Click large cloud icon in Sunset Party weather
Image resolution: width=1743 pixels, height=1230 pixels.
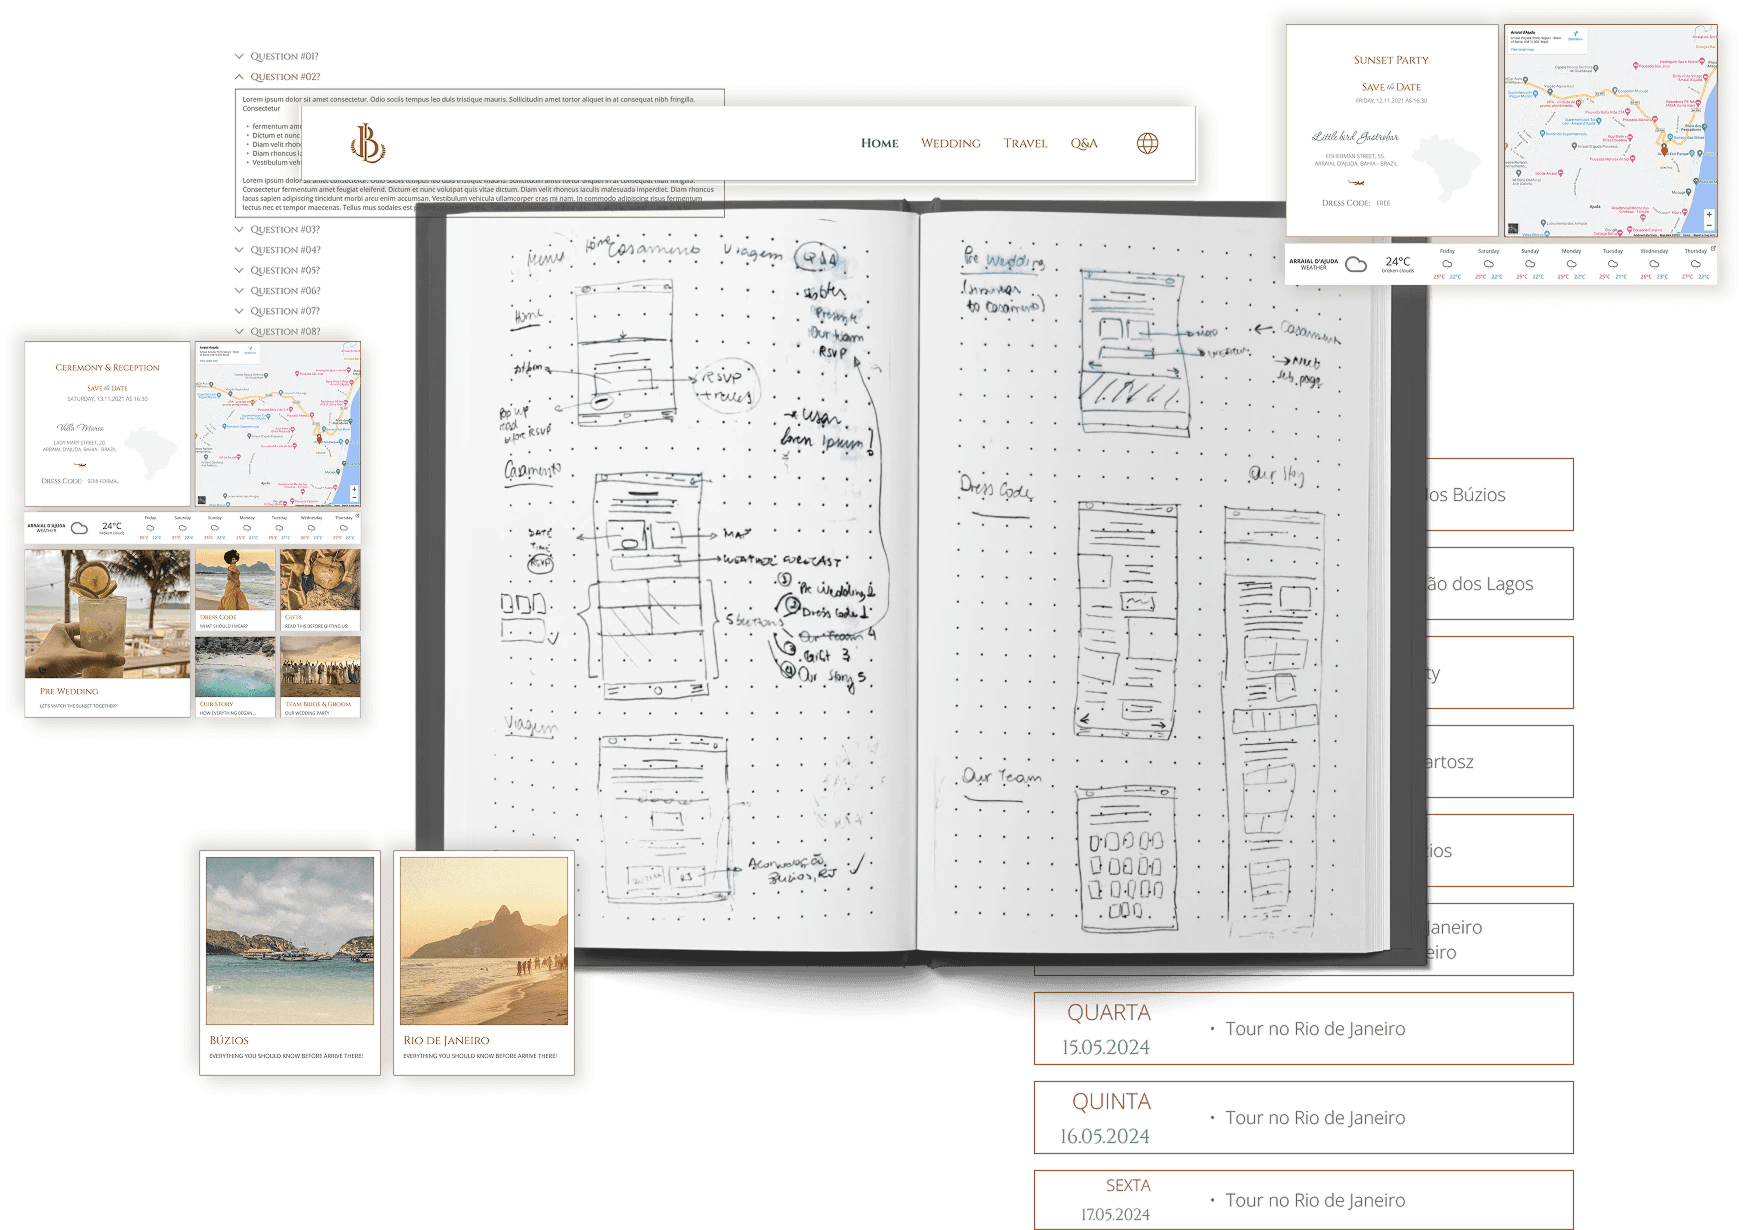1356,264
